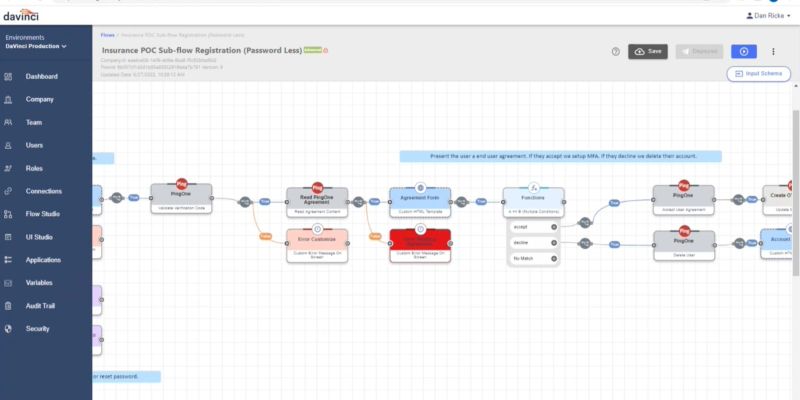This screenshot has height=400, width=800.
Task: Click the Deployed button
Action: pyautogui.click(x=699, y=52)
